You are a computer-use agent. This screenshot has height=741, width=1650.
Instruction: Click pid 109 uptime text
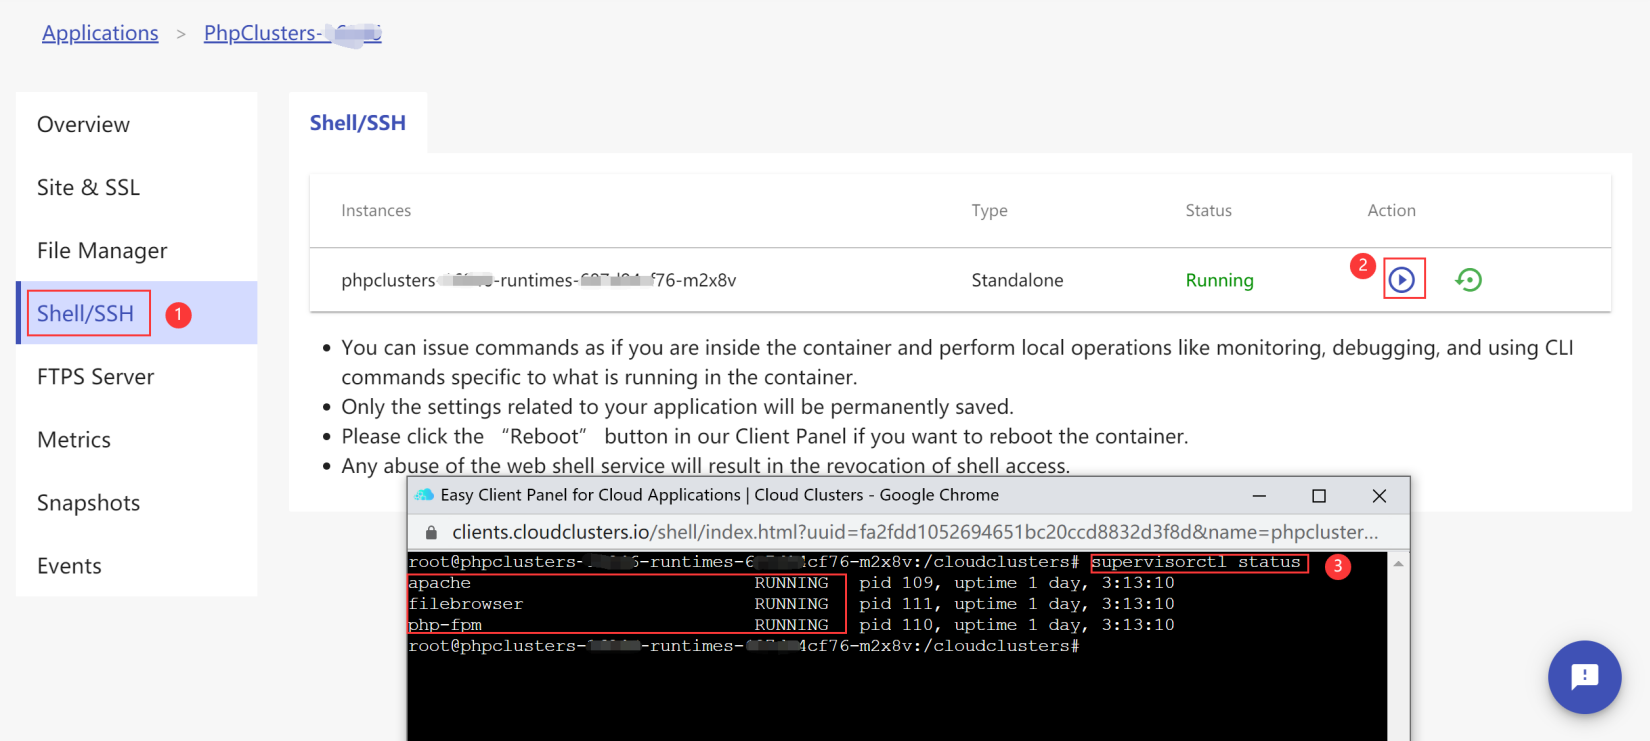pyautogui.click(x=1017, y=583)
